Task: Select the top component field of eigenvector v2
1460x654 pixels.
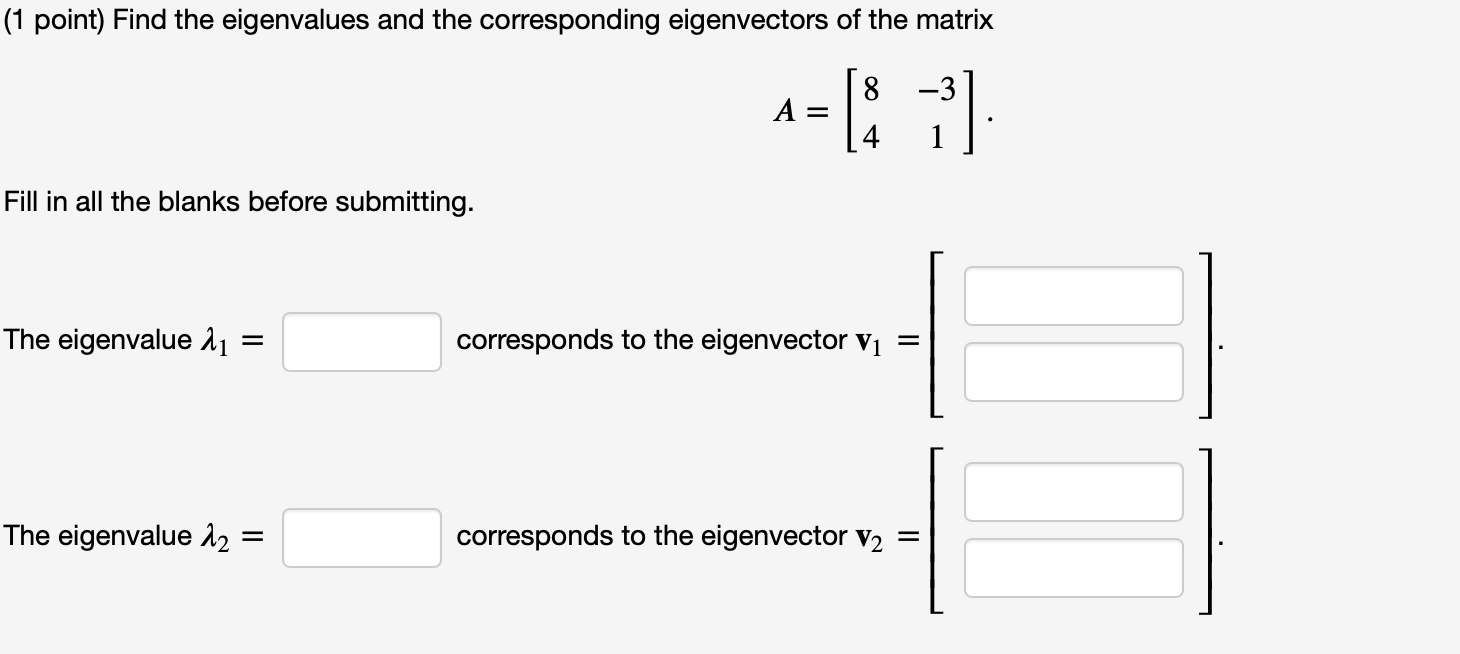Action: (1073, 491)
